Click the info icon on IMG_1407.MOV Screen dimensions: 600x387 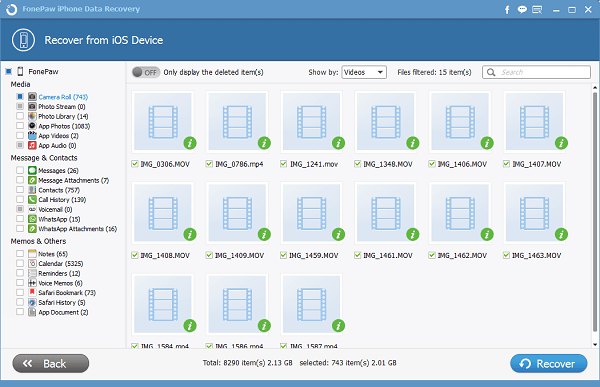tap(561, 143)
